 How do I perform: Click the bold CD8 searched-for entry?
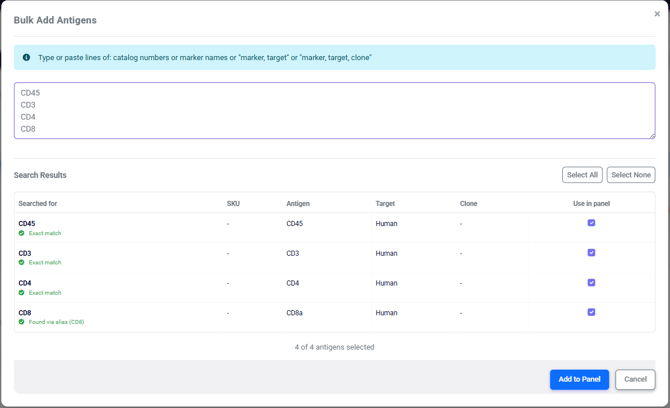(x=25, y=313)
